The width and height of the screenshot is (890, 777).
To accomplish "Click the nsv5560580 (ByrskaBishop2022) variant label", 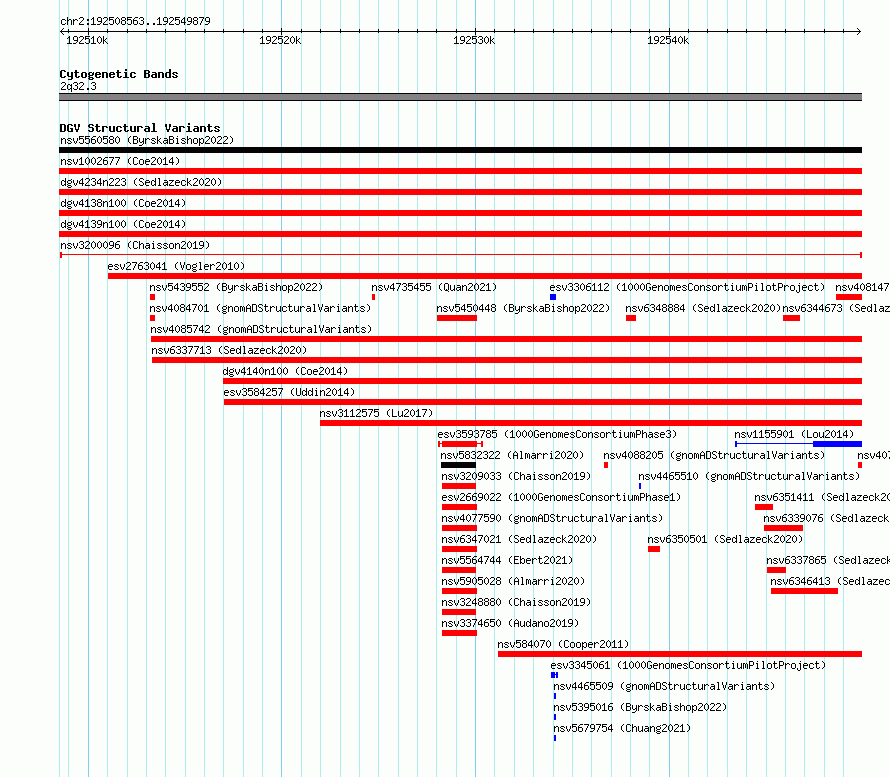I will (147, 140).
